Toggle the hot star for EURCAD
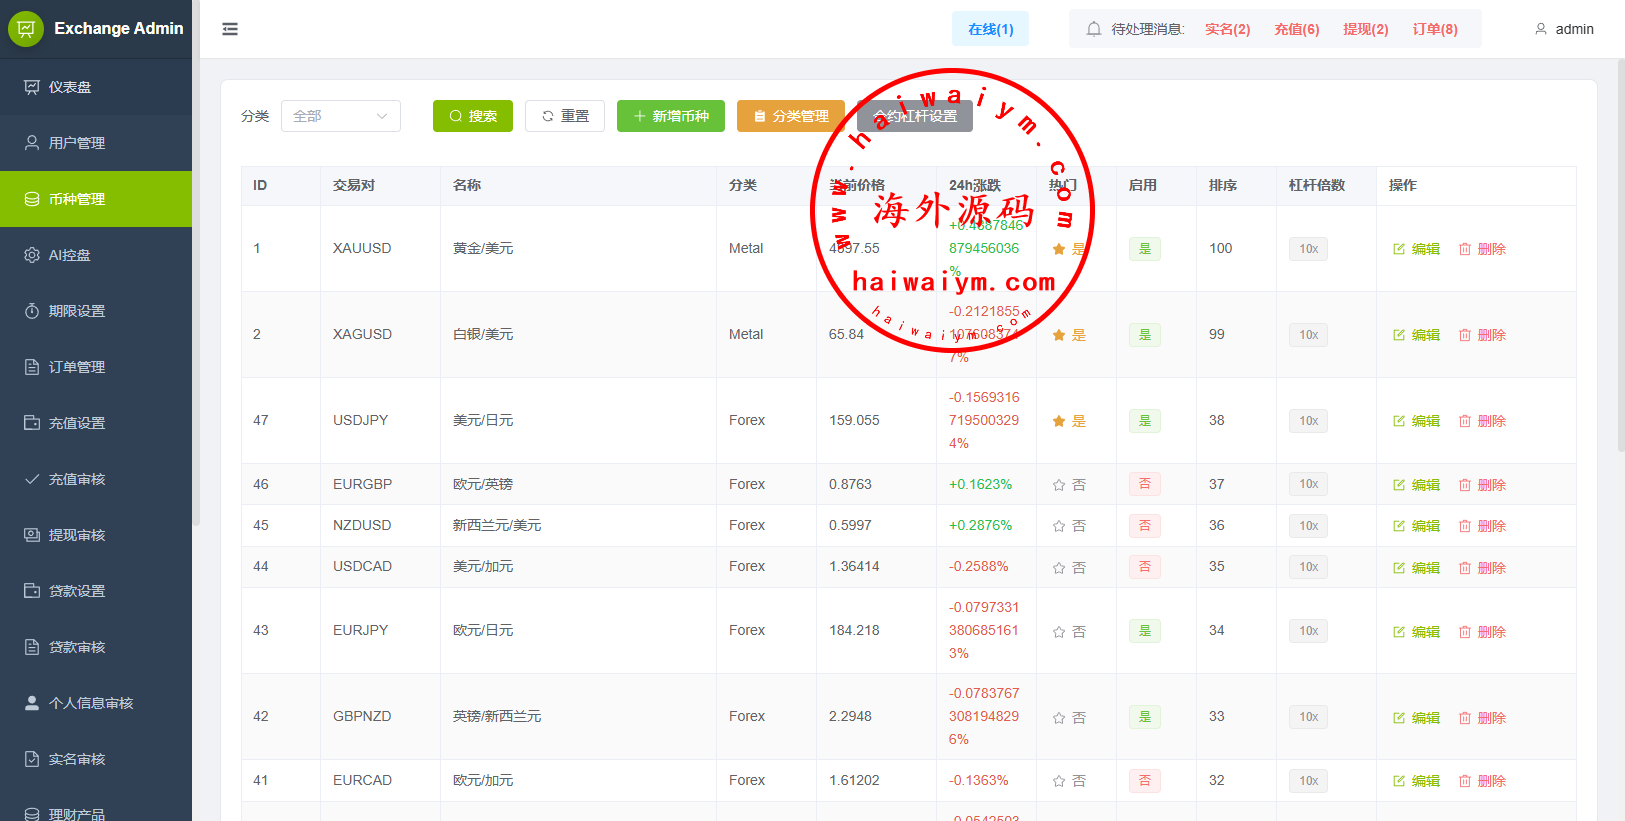The width and height of the screenshot is (1625, 821). [1059, 781]
